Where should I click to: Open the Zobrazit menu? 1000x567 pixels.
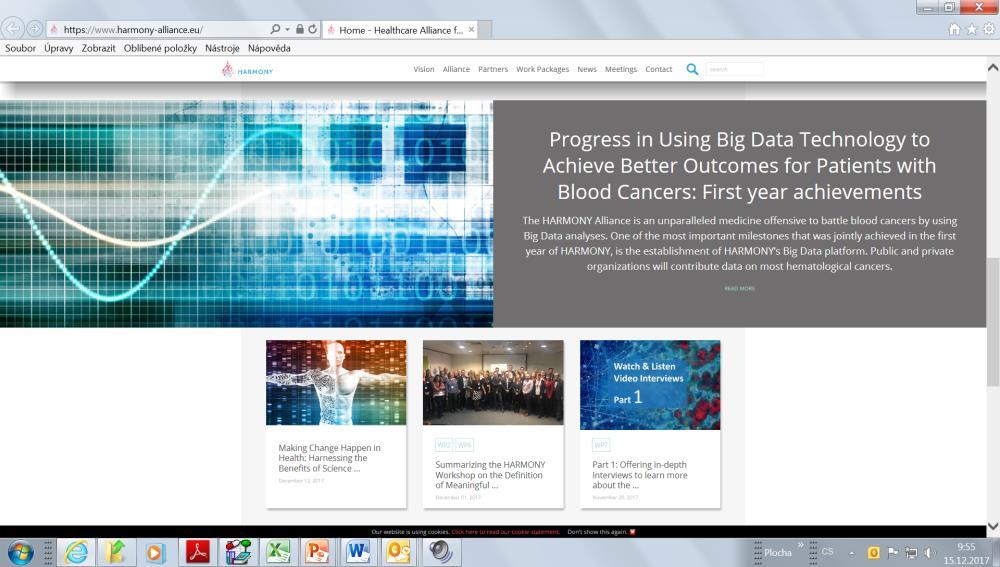[x=98, y=48]
